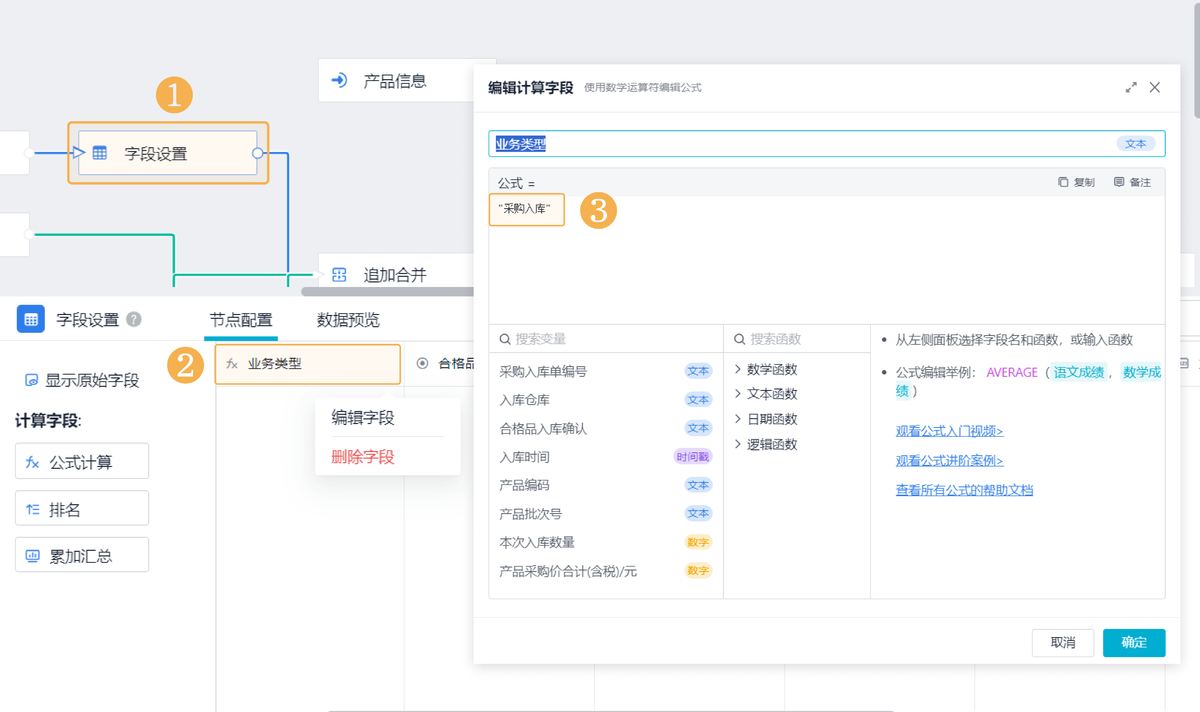Image resolution: width=1200 pixels, height=712 pixels.
Task: Add a ranking calculated field
Action: pyautogui.click(x=82, y=509)
